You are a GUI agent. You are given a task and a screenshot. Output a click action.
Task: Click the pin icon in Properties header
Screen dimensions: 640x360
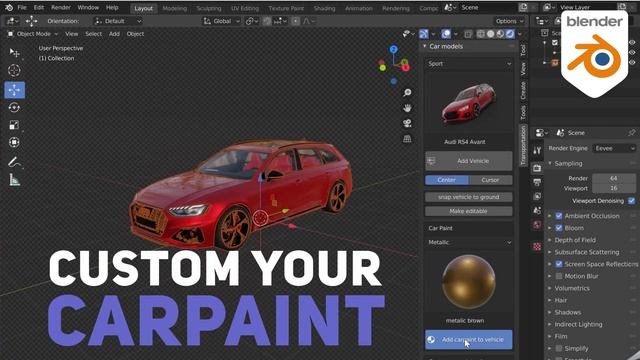(x=632, y=133)
